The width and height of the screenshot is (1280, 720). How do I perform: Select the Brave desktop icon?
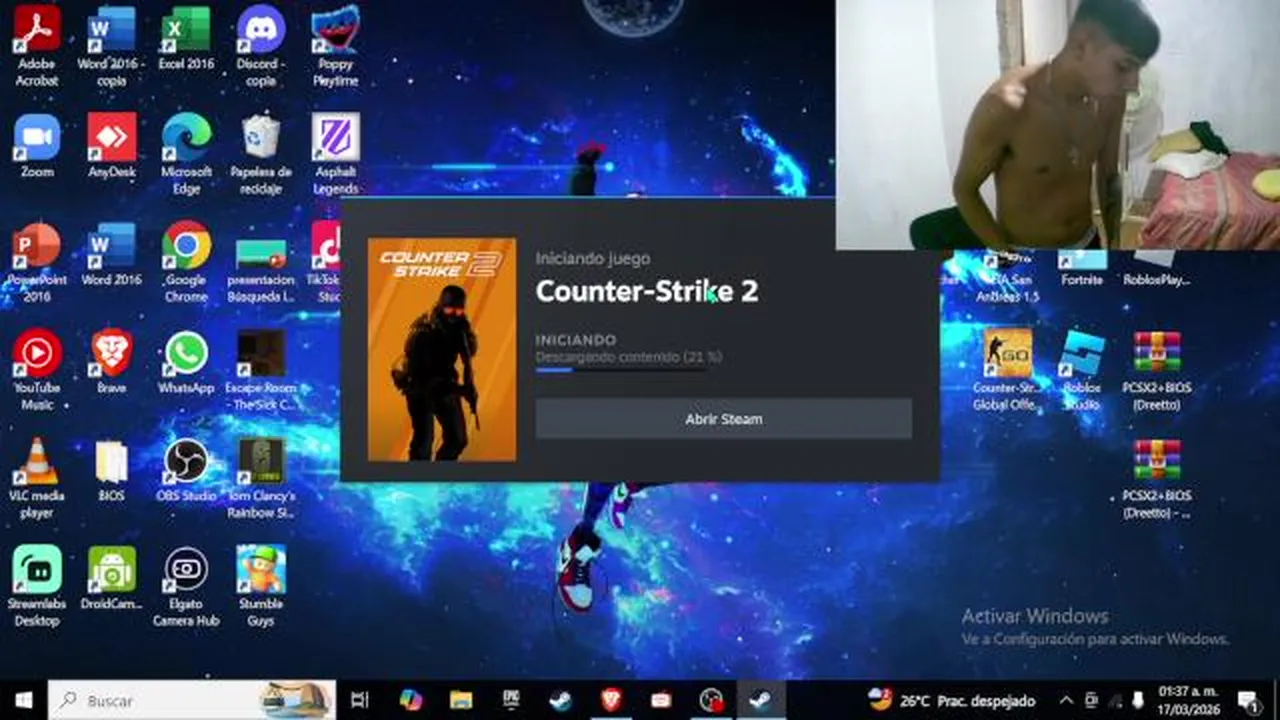111,362
